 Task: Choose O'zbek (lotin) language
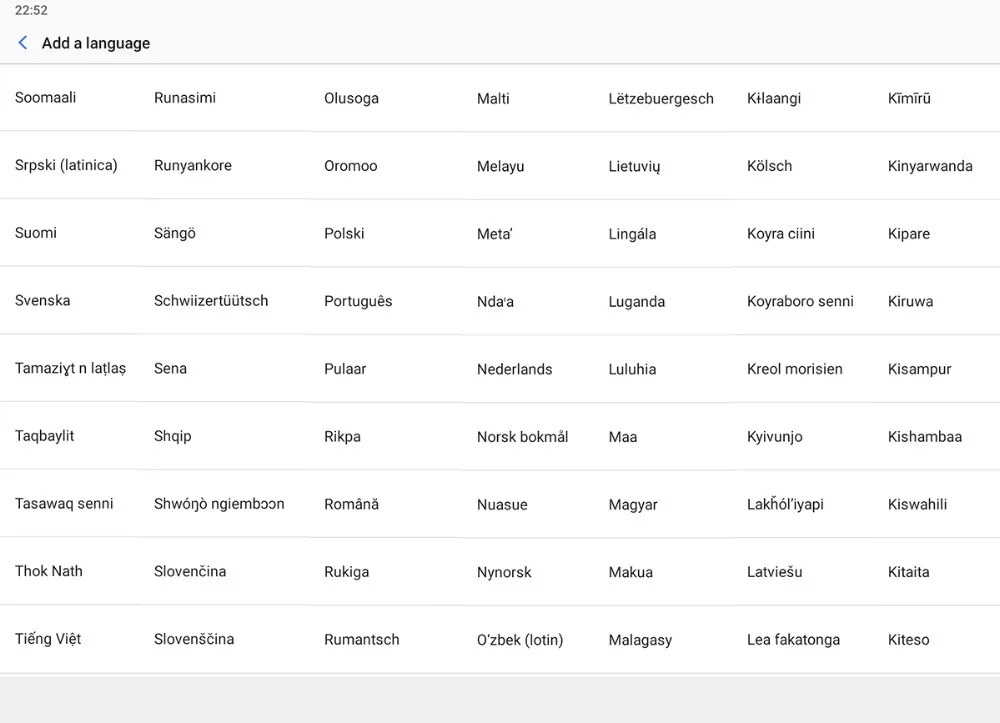pos(520,640)
